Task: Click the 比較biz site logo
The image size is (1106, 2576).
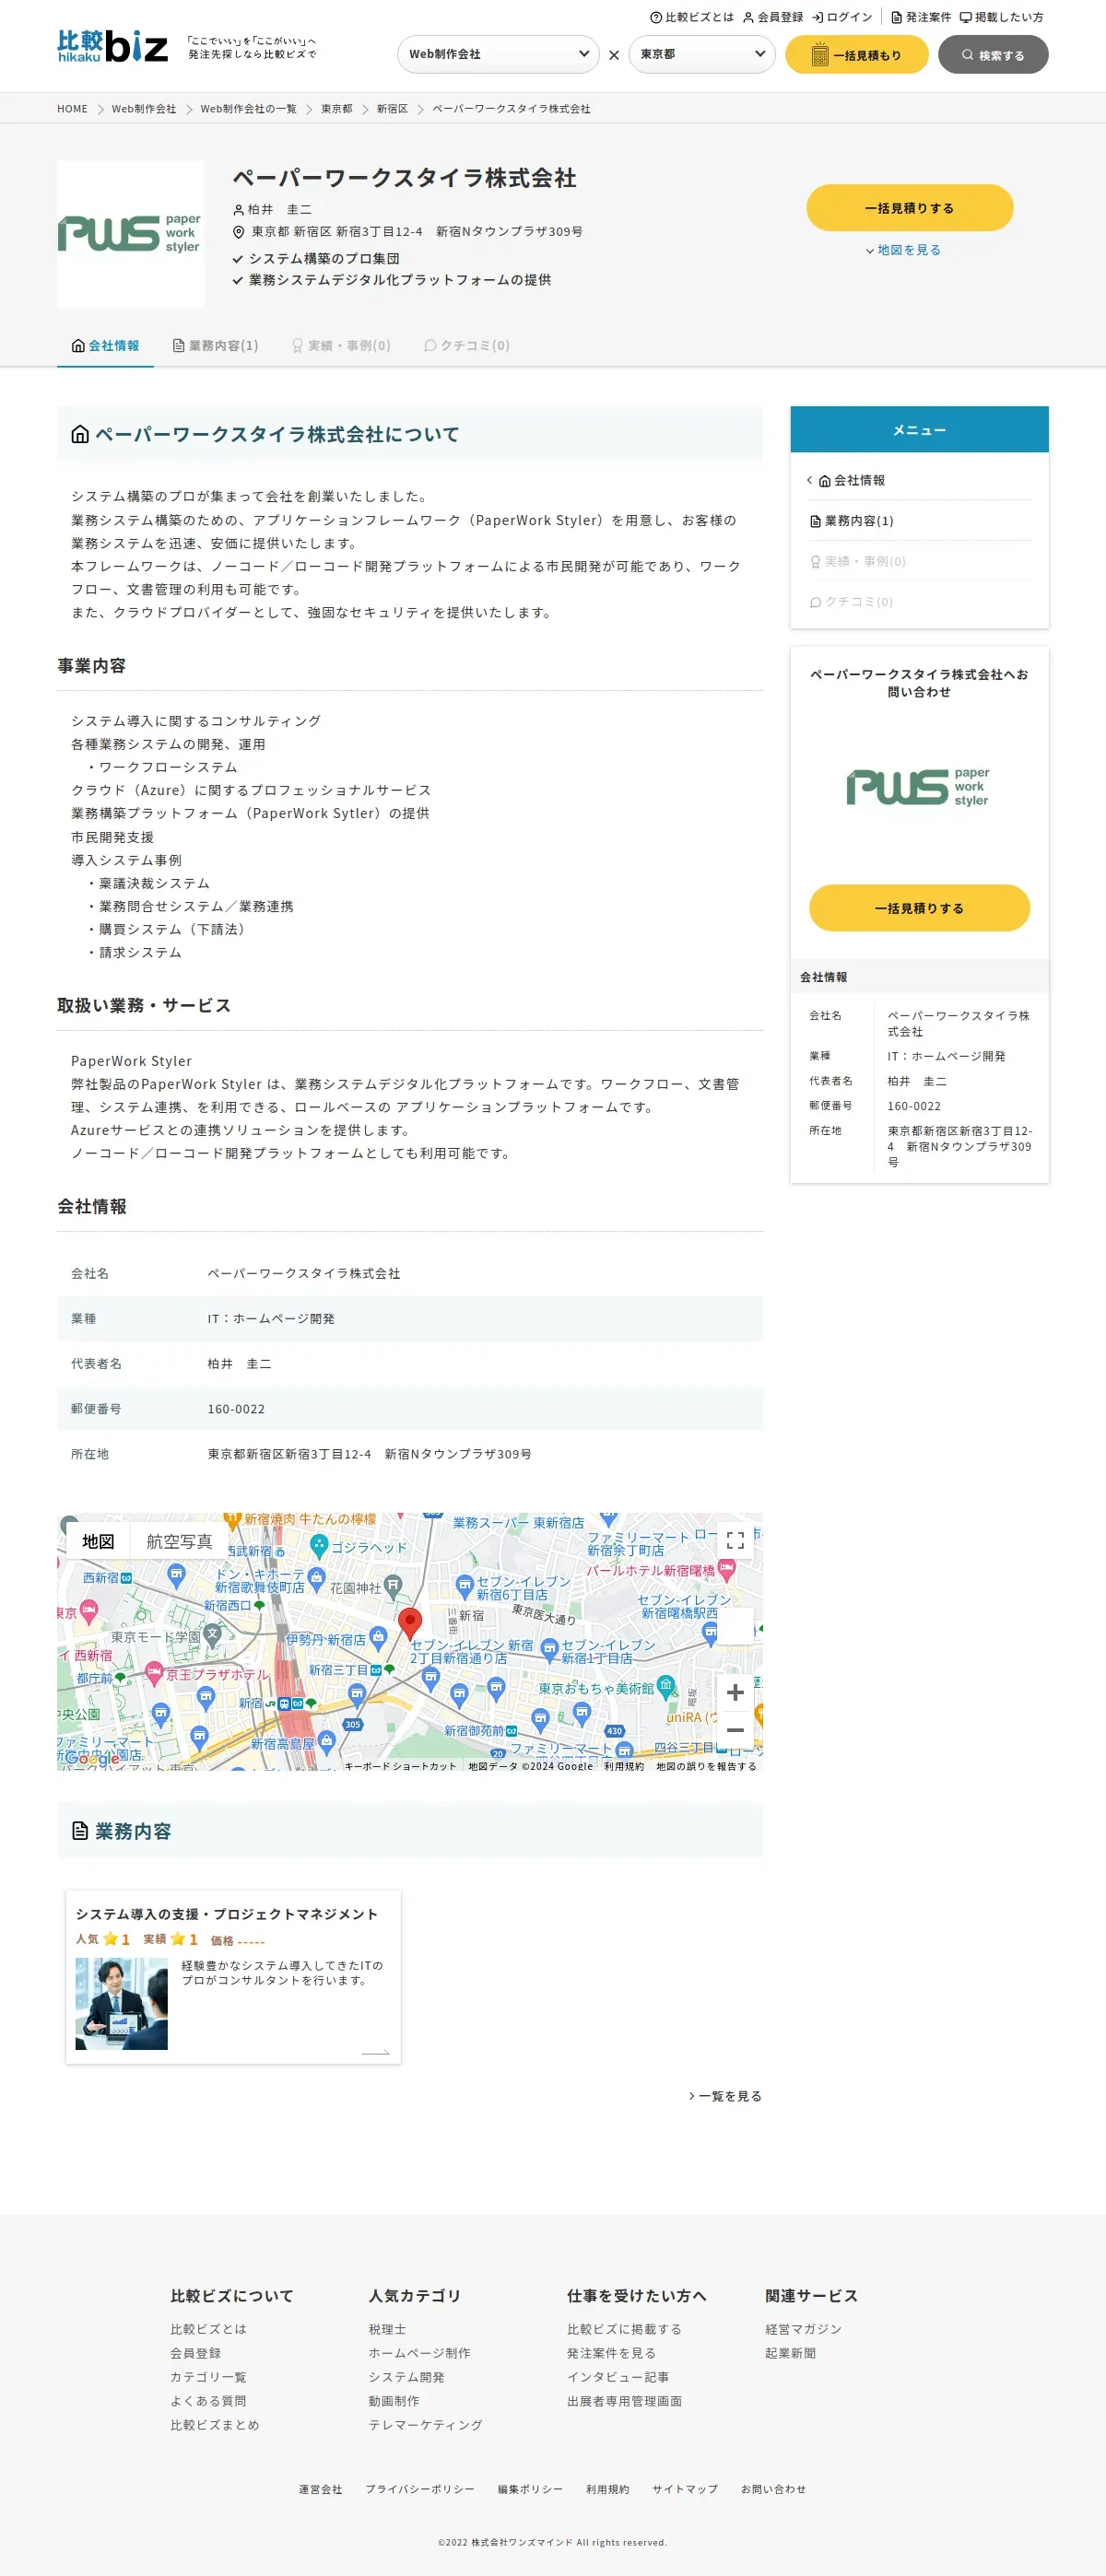Action: (112, 46)
